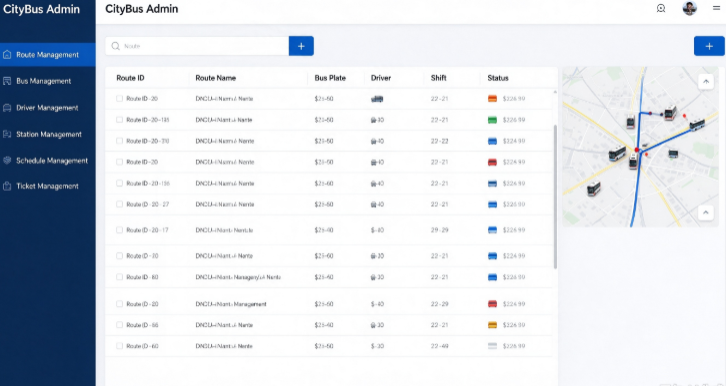Click the route name ending in Management
This screenshot has width=726, height=386.
point(231,304)
